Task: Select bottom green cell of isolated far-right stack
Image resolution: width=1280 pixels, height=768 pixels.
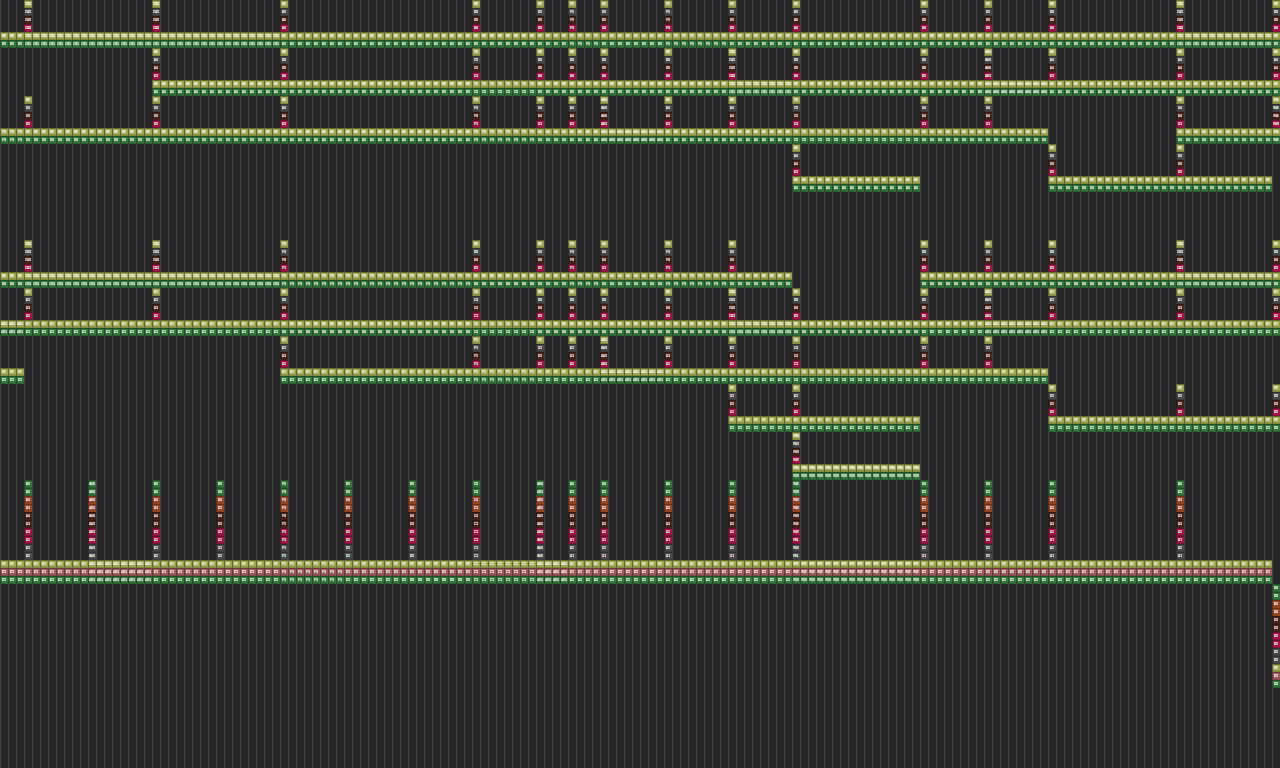Action: click(x=1276, y=684)
